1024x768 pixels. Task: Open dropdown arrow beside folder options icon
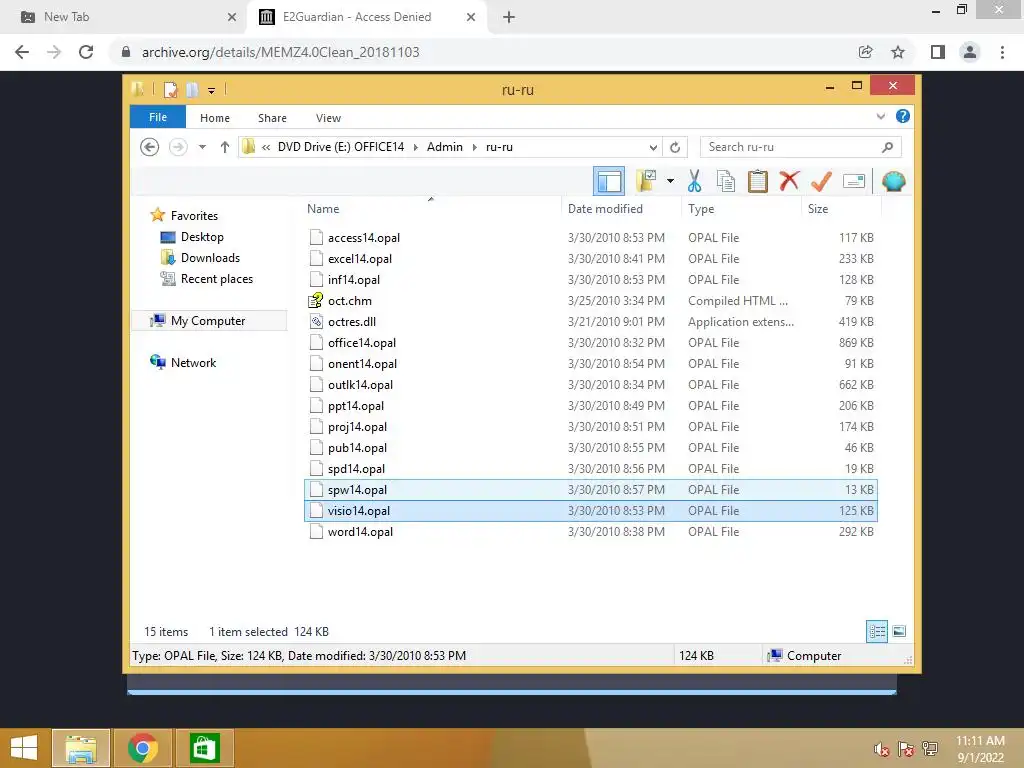point(670,181)
